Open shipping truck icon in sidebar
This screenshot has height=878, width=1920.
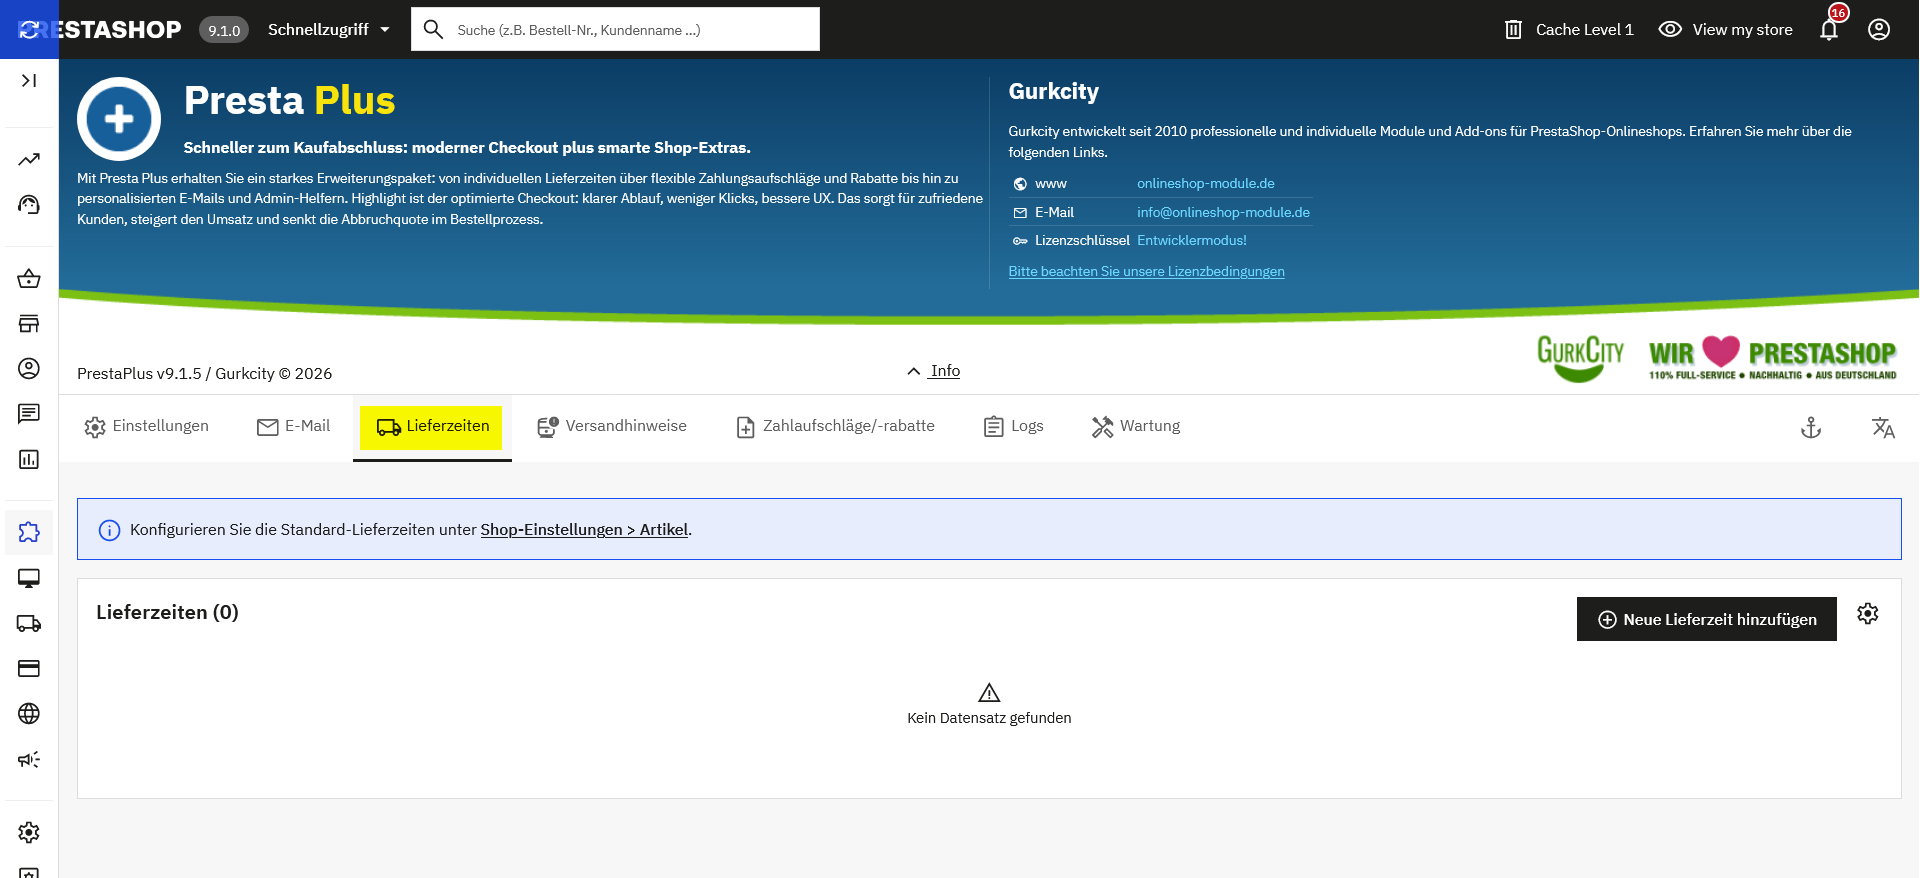click(29, 623)
